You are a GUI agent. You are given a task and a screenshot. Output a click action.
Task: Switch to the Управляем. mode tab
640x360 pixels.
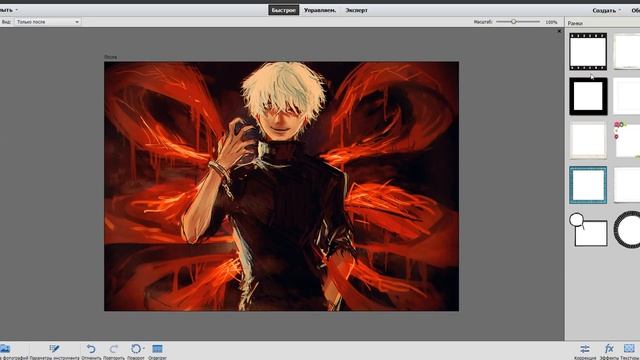click(x=320, y=10)
